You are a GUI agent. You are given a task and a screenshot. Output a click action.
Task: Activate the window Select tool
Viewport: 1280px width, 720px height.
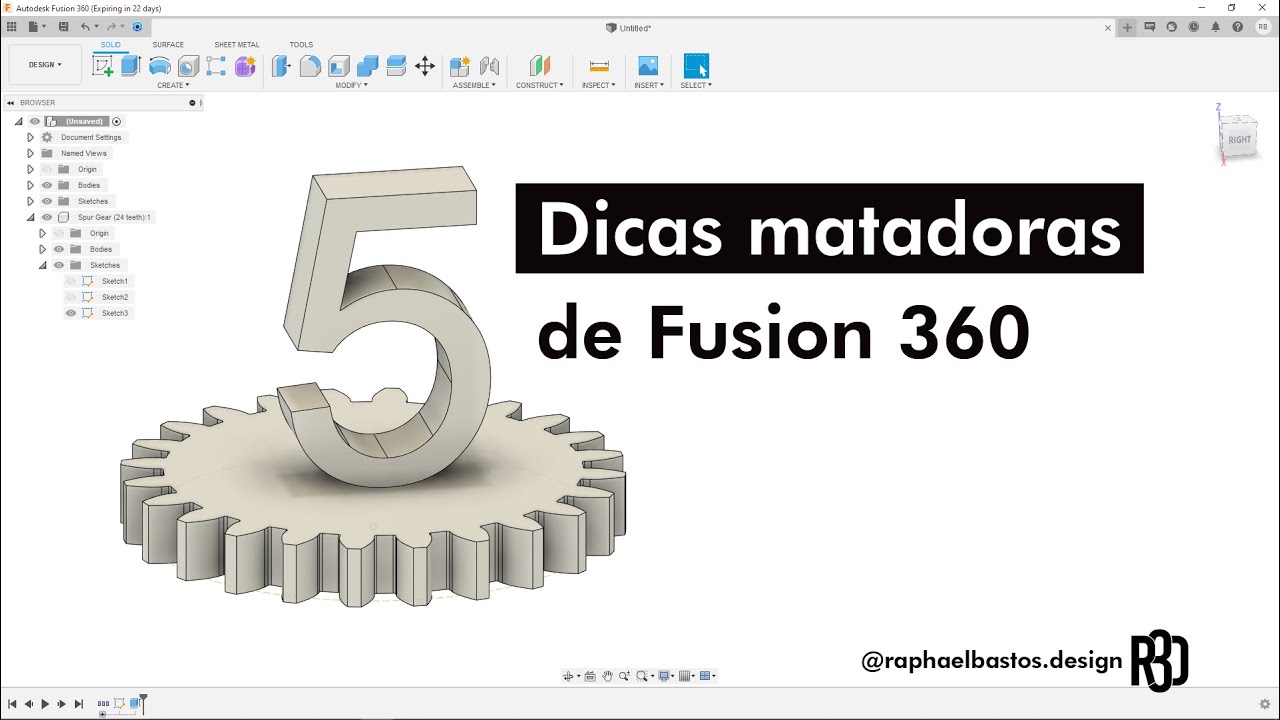[696, 66]
